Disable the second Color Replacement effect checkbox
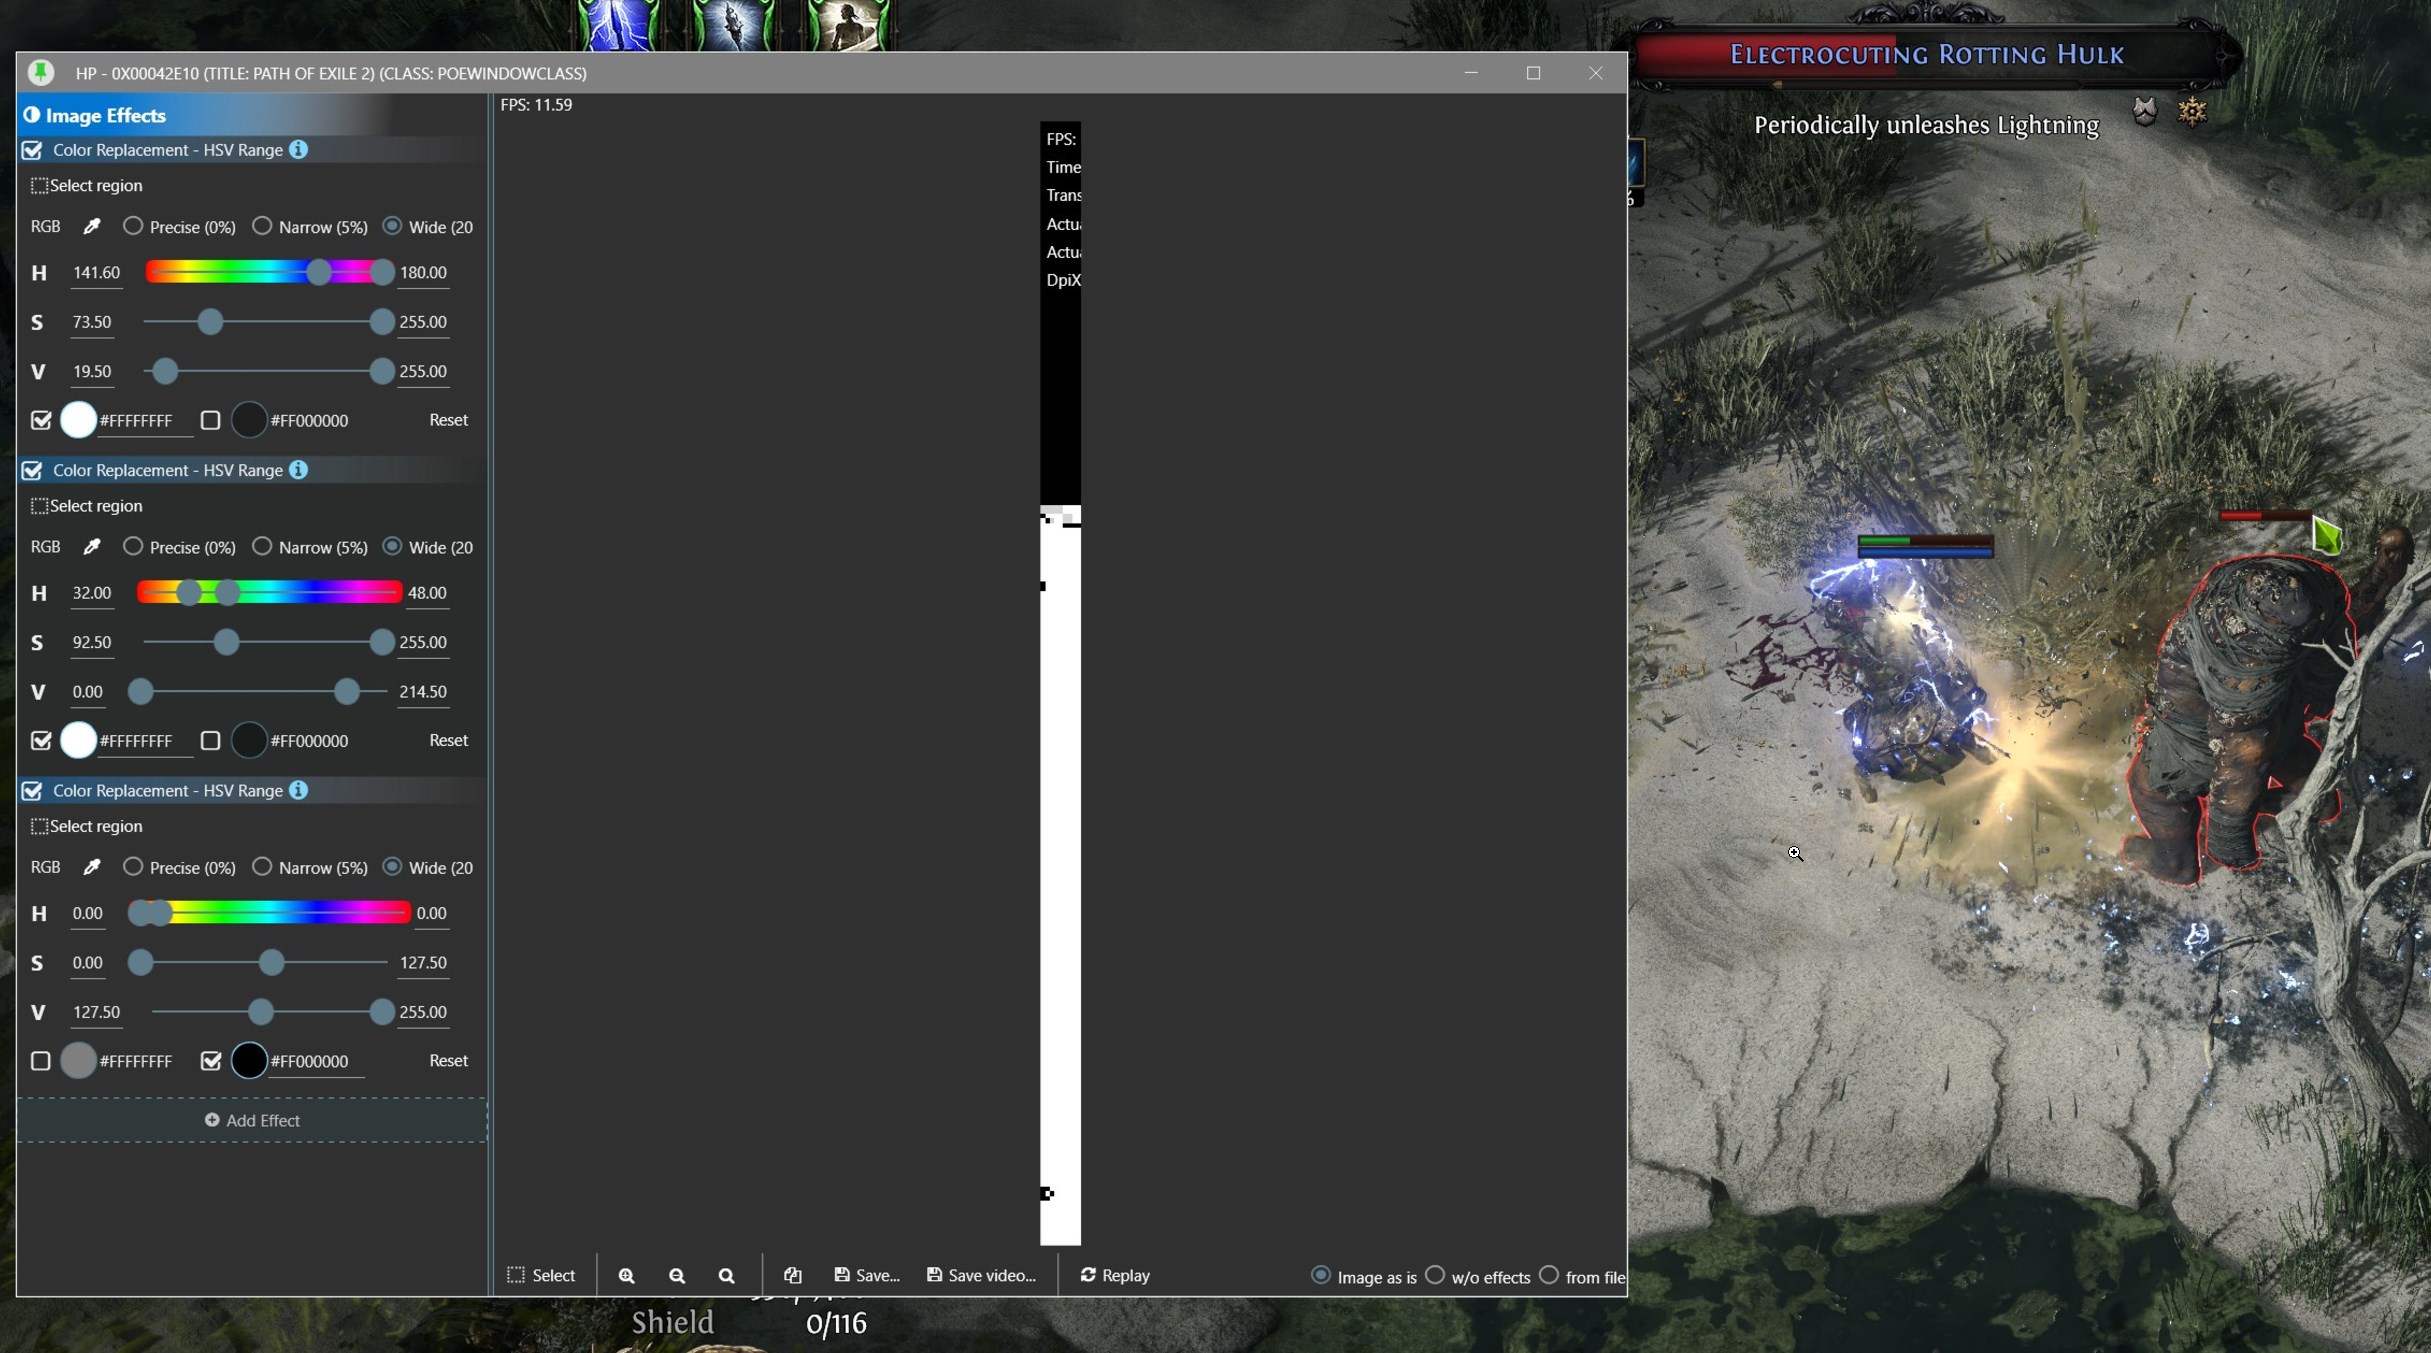Screen dimensions: 2431x1353 coord(32,470)
